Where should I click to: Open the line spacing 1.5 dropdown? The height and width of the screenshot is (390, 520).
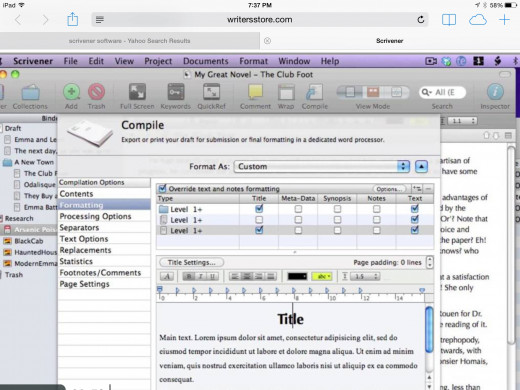(364, 276)
